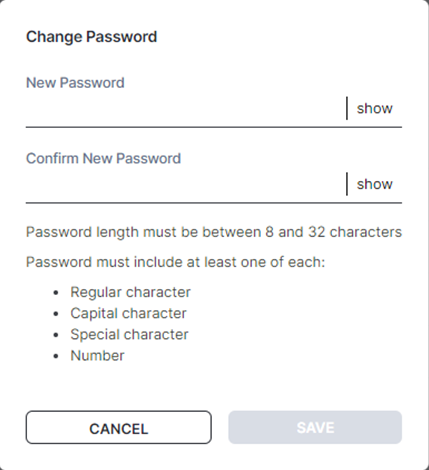Click the password length requirement text

click(x=214, y=232)
